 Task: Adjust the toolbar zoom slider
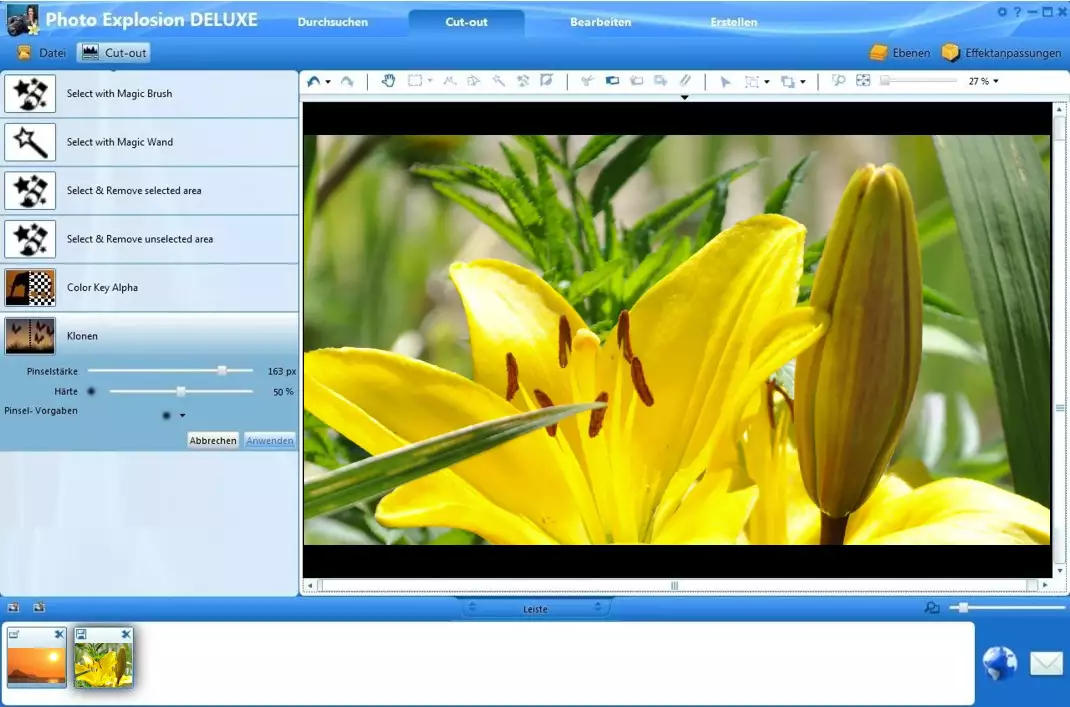[x=918, y=81]
